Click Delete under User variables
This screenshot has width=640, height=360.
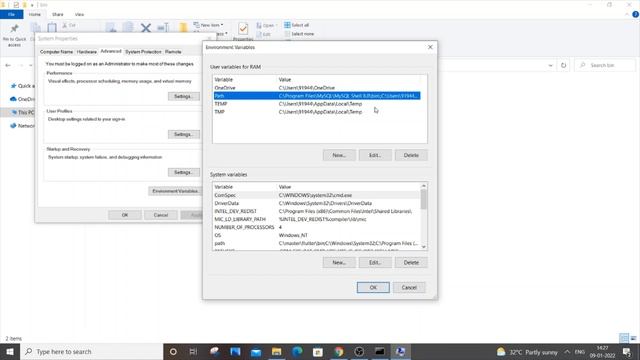pos(411,155)
